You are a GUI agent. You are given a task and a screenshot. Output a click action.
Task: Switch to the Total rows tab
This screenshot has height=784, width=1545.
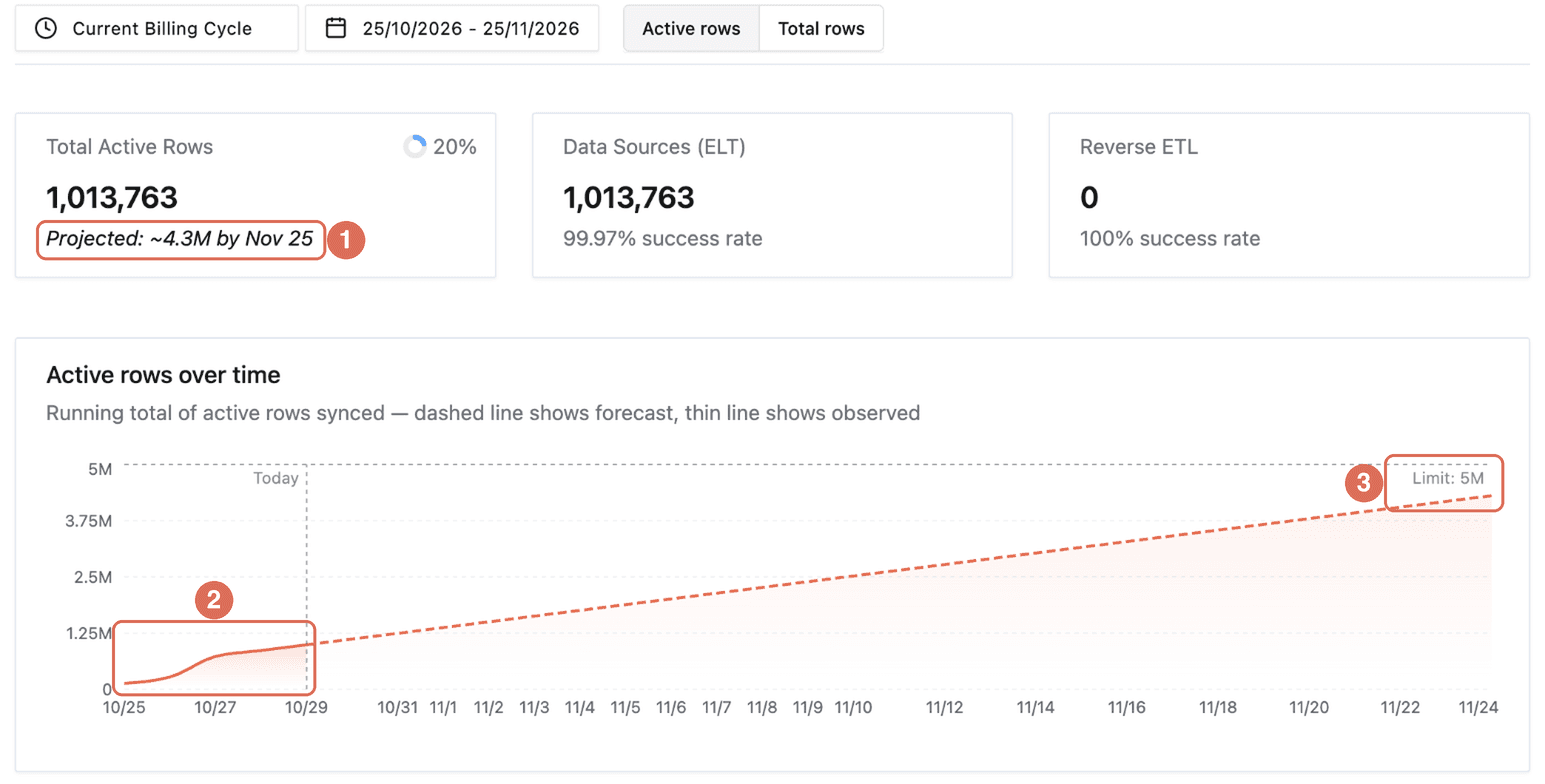tap(821, 28)
